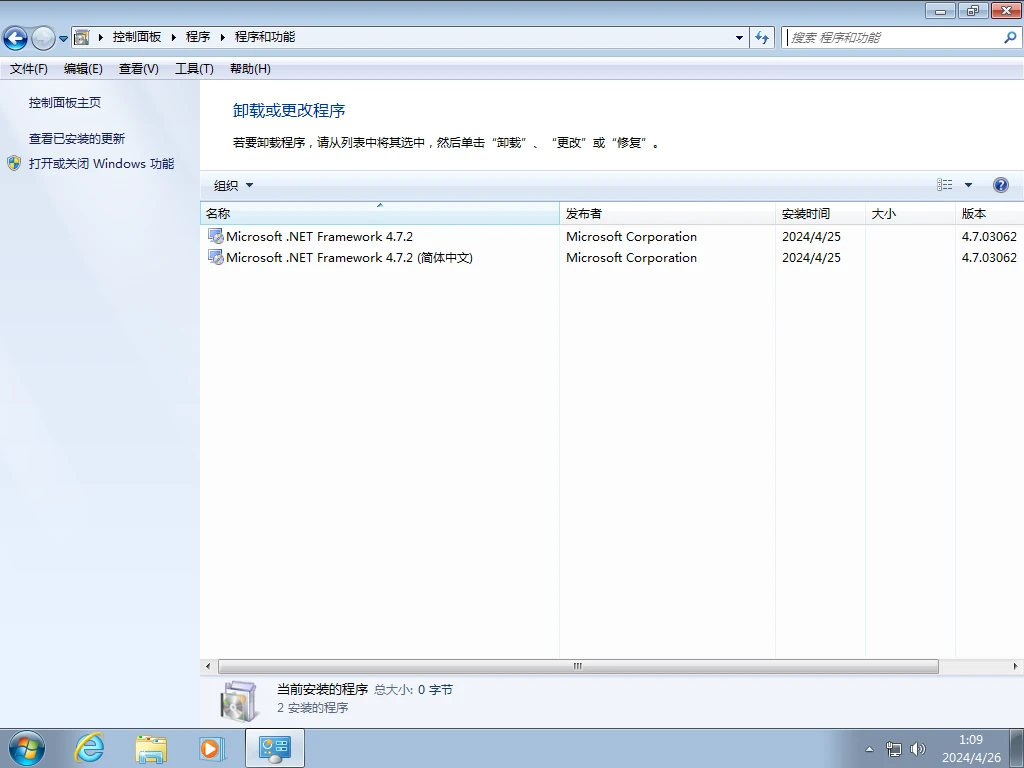Open Windows Media Player from taskbar
1024x768 pixels.
212,748
